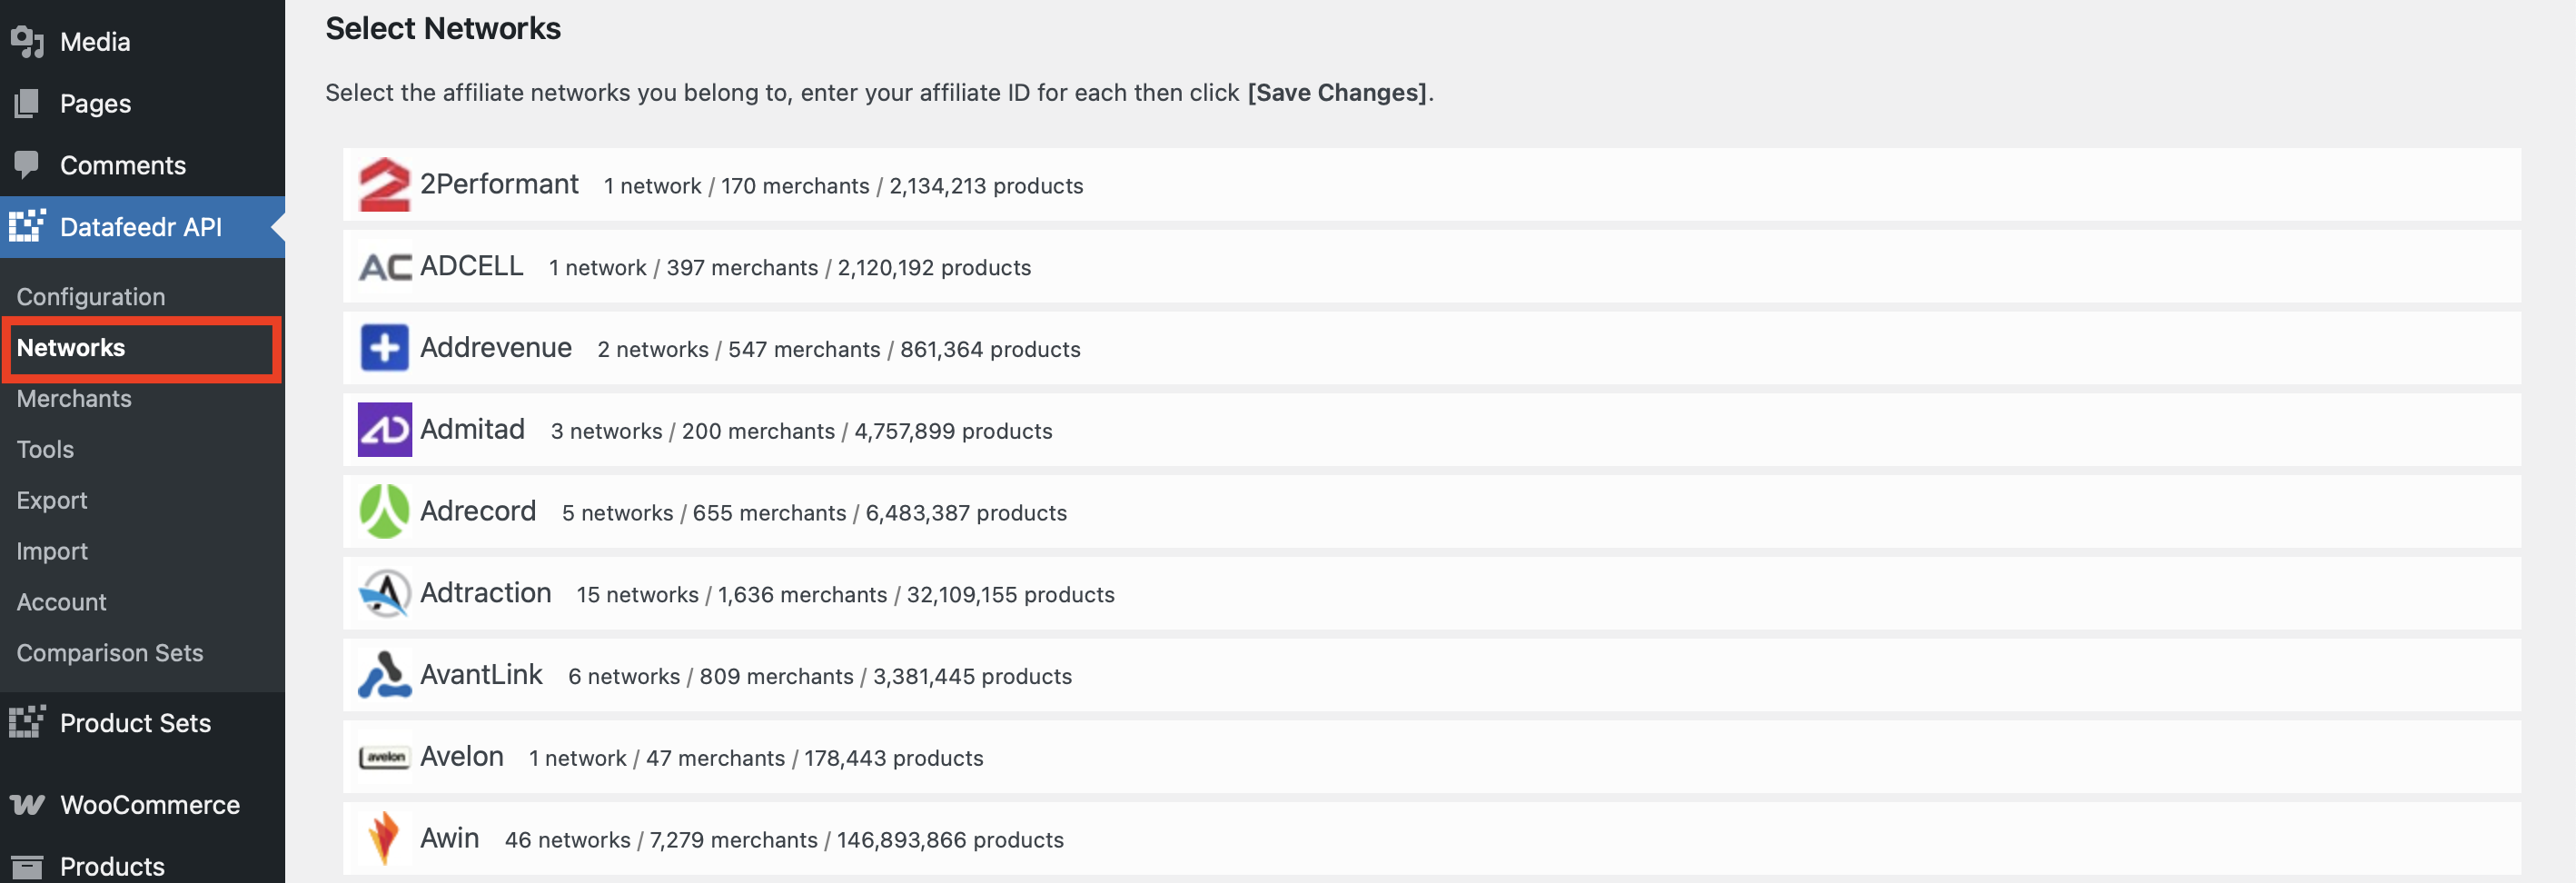
Task: Click the ADCELL logo icon
Action: (x=384, y=267)
